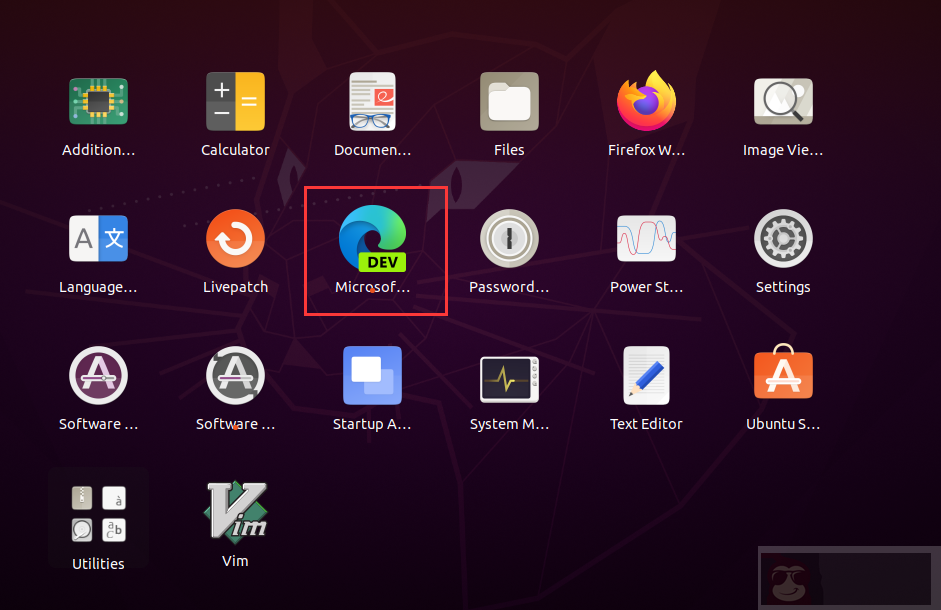941x610 pixels.
Task: Open the Image Viewer
Action: tap(783, 101)
